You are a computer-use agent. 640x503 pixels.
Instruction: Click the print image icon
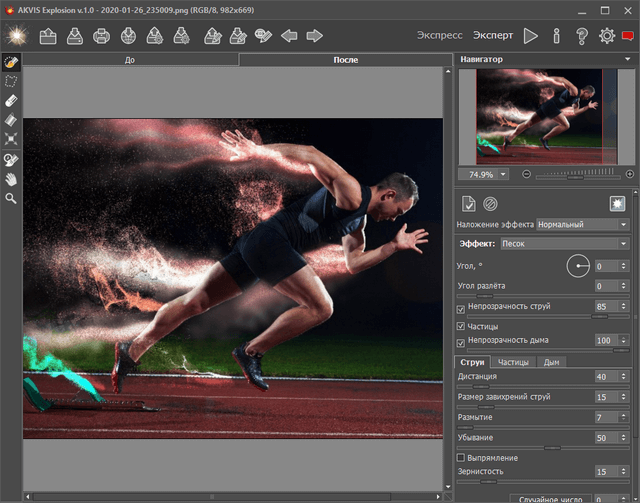point(102,36)
